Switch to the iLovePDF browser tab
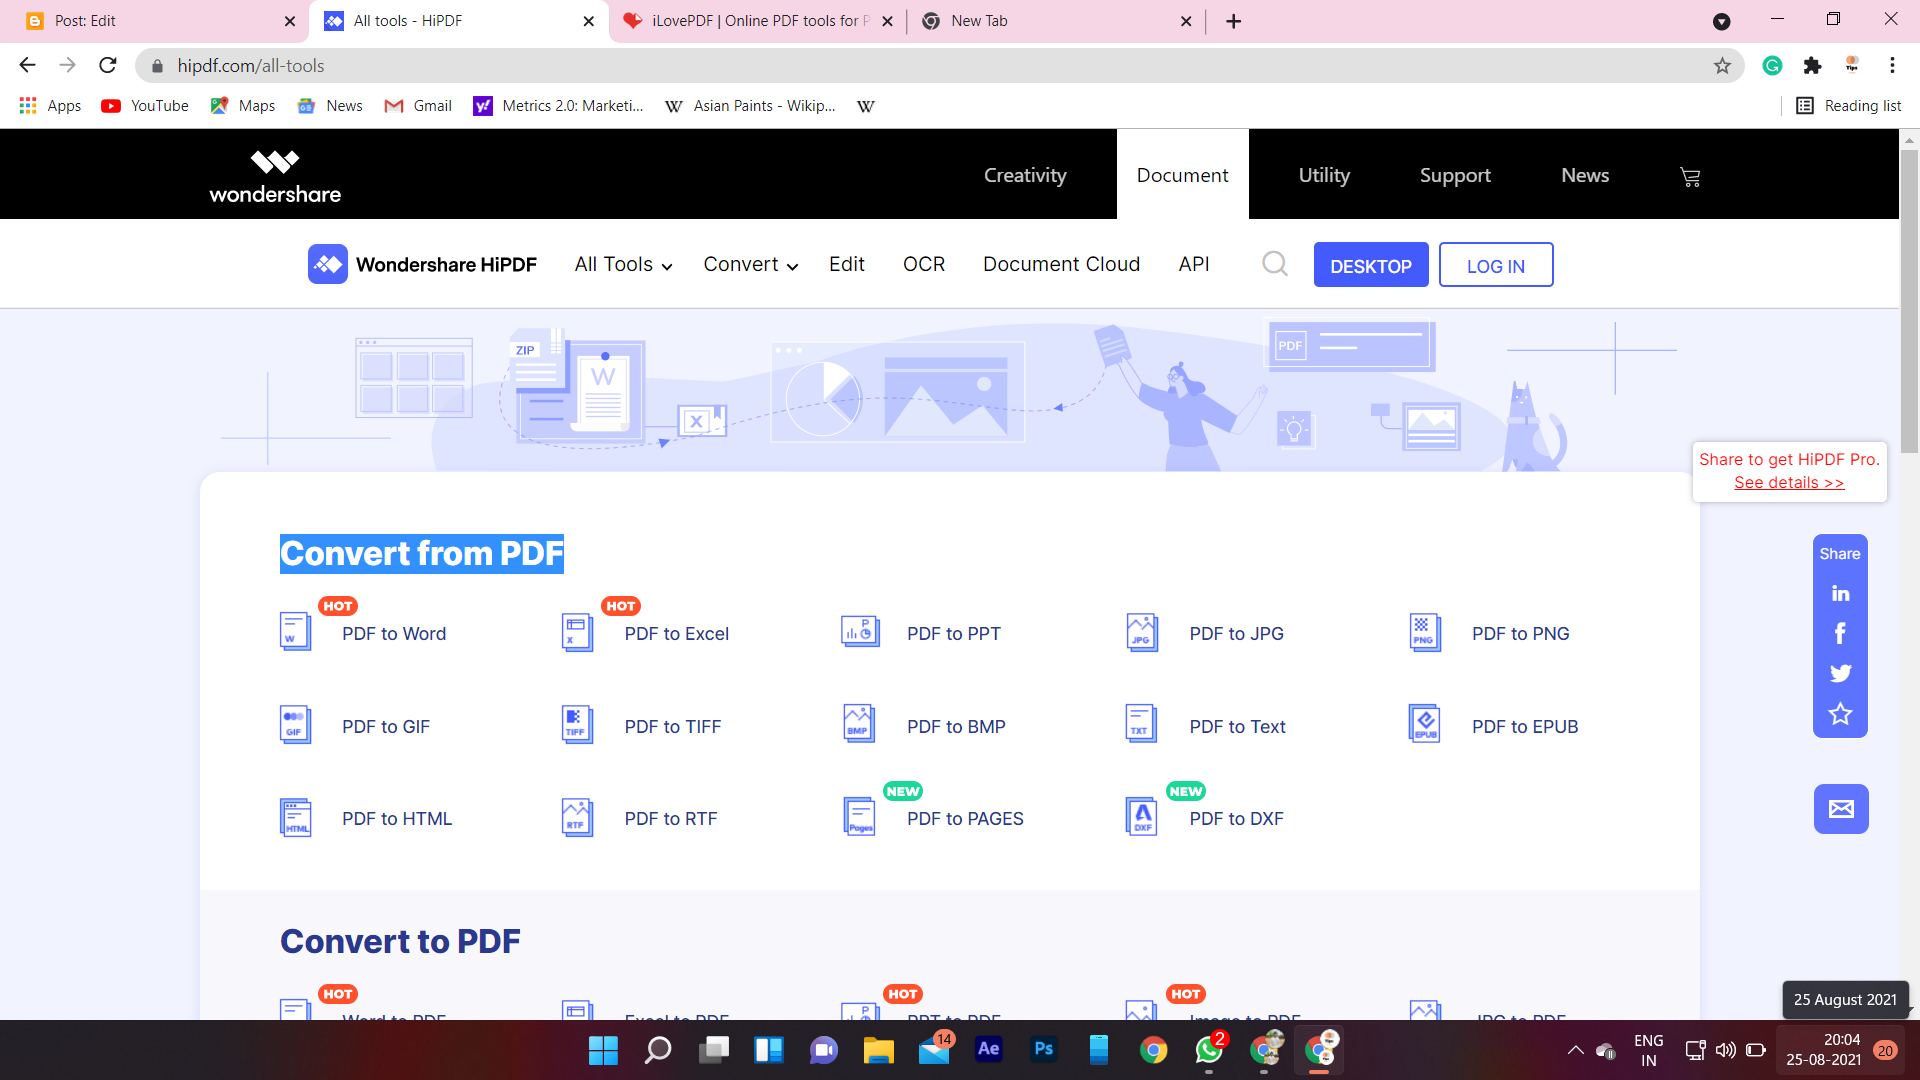The height and width of the screenshot is (1080, 1920). (757, 21)
